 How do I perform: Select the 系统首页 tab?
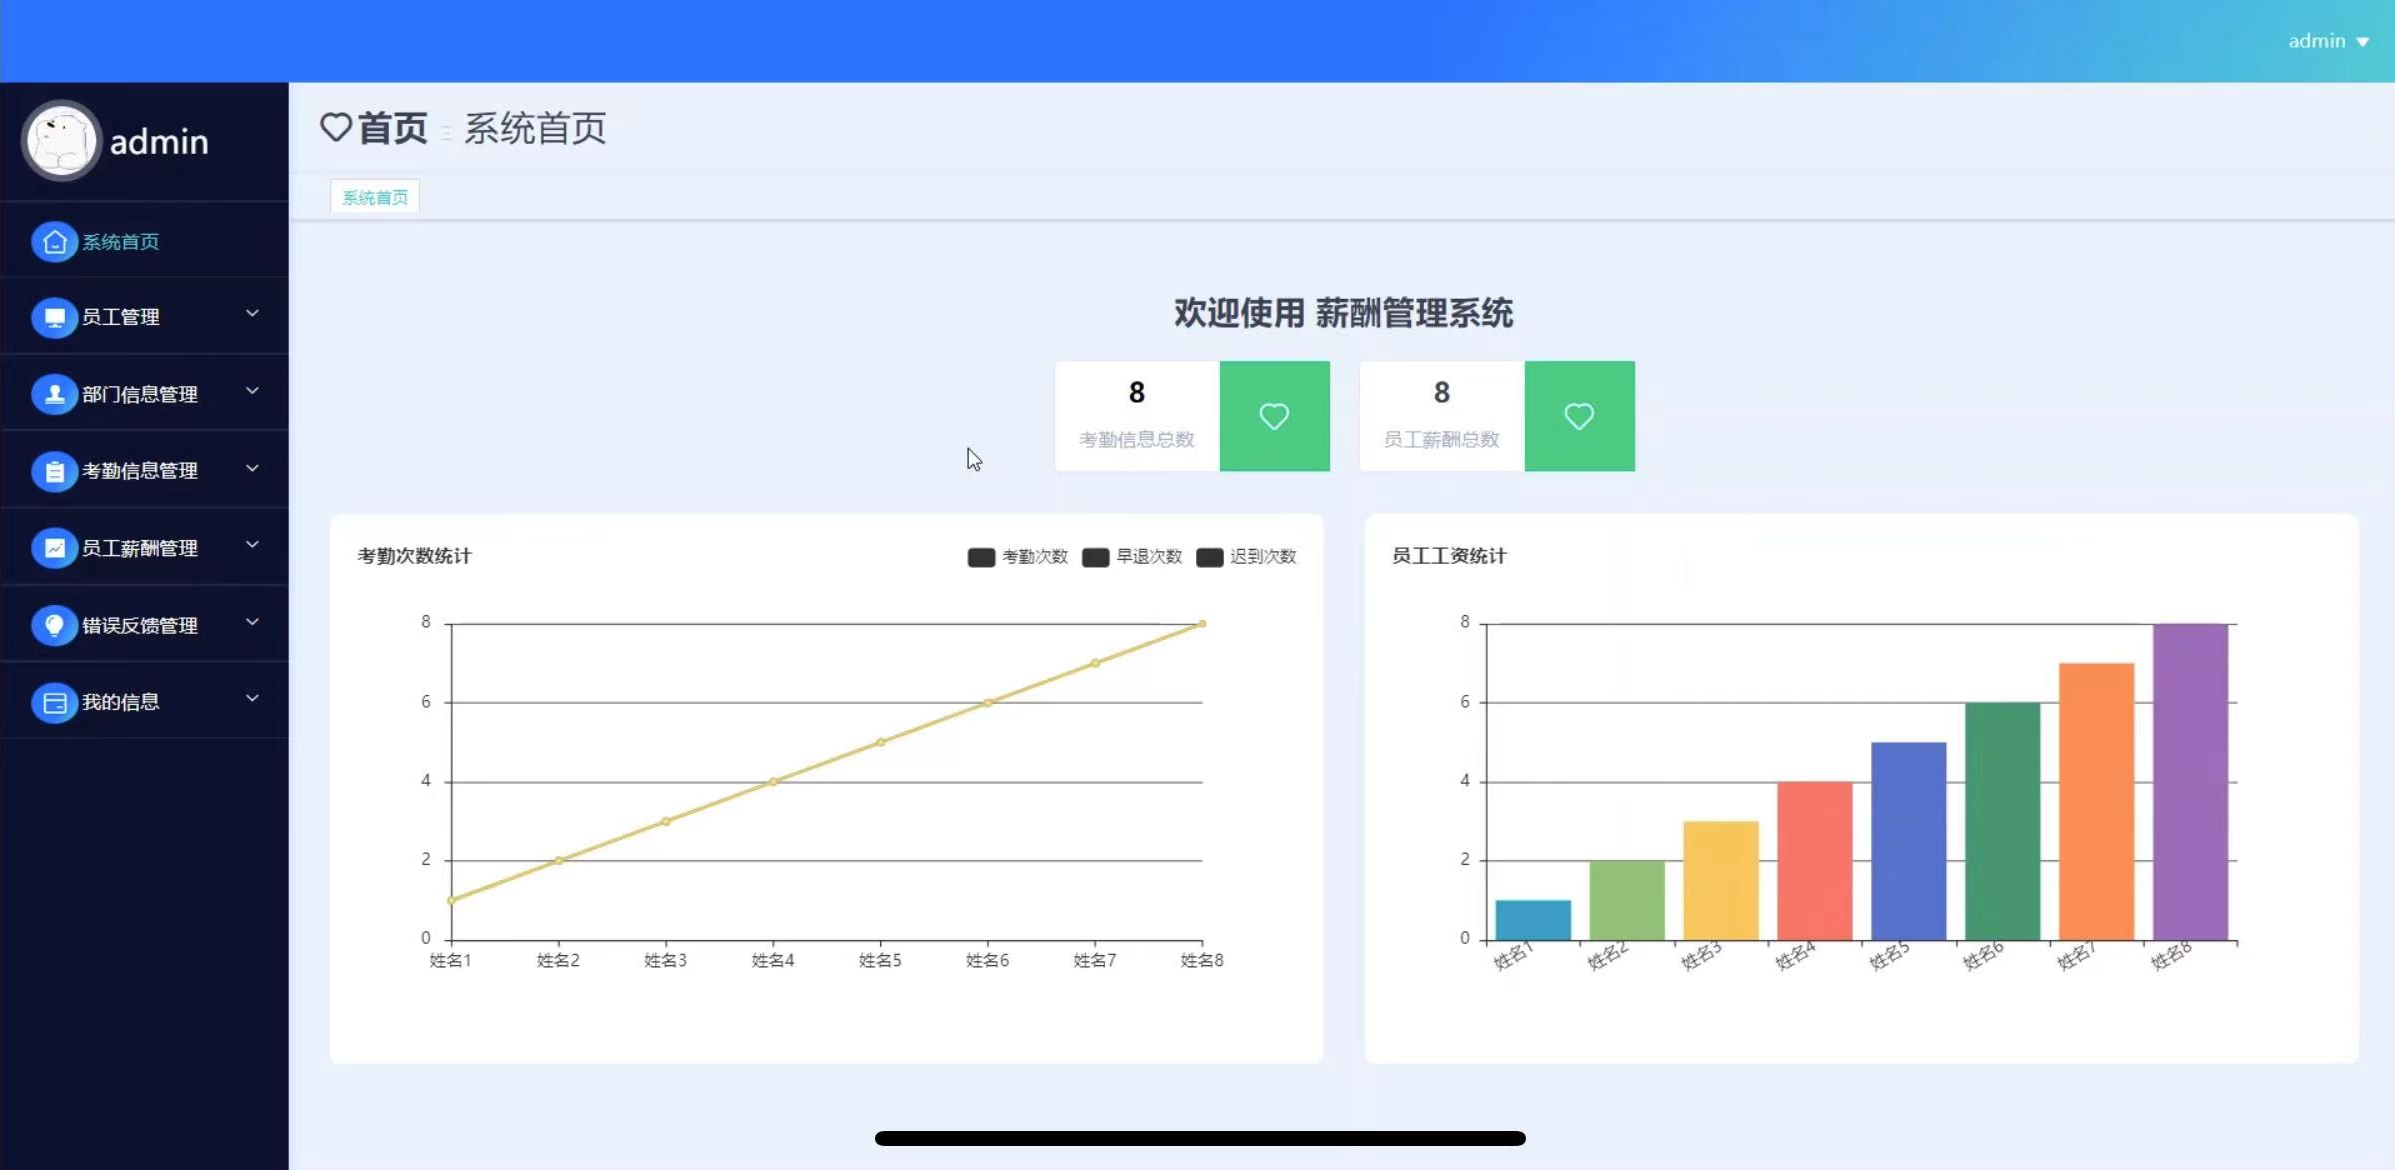tap(375, 197)
